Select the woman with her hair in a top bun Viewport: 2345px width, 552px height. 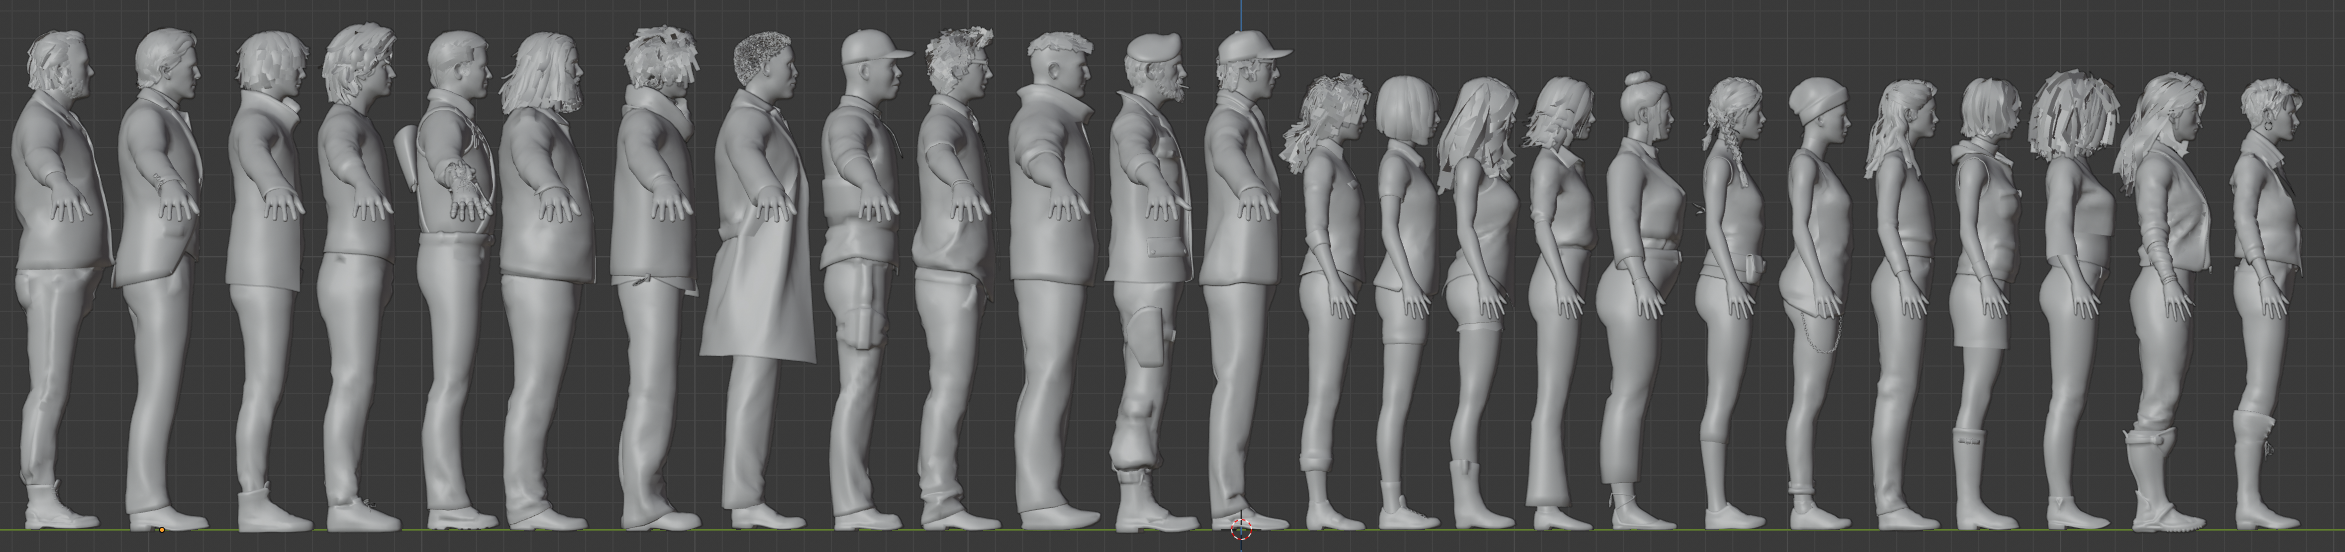pyautogui.click(x=1642, y=300)
